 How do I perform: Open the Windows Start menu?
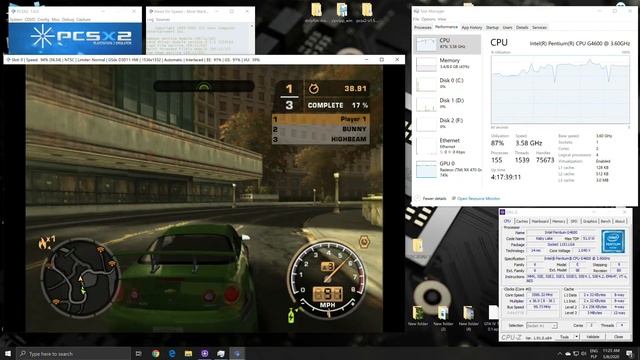(x=8, y=353)
